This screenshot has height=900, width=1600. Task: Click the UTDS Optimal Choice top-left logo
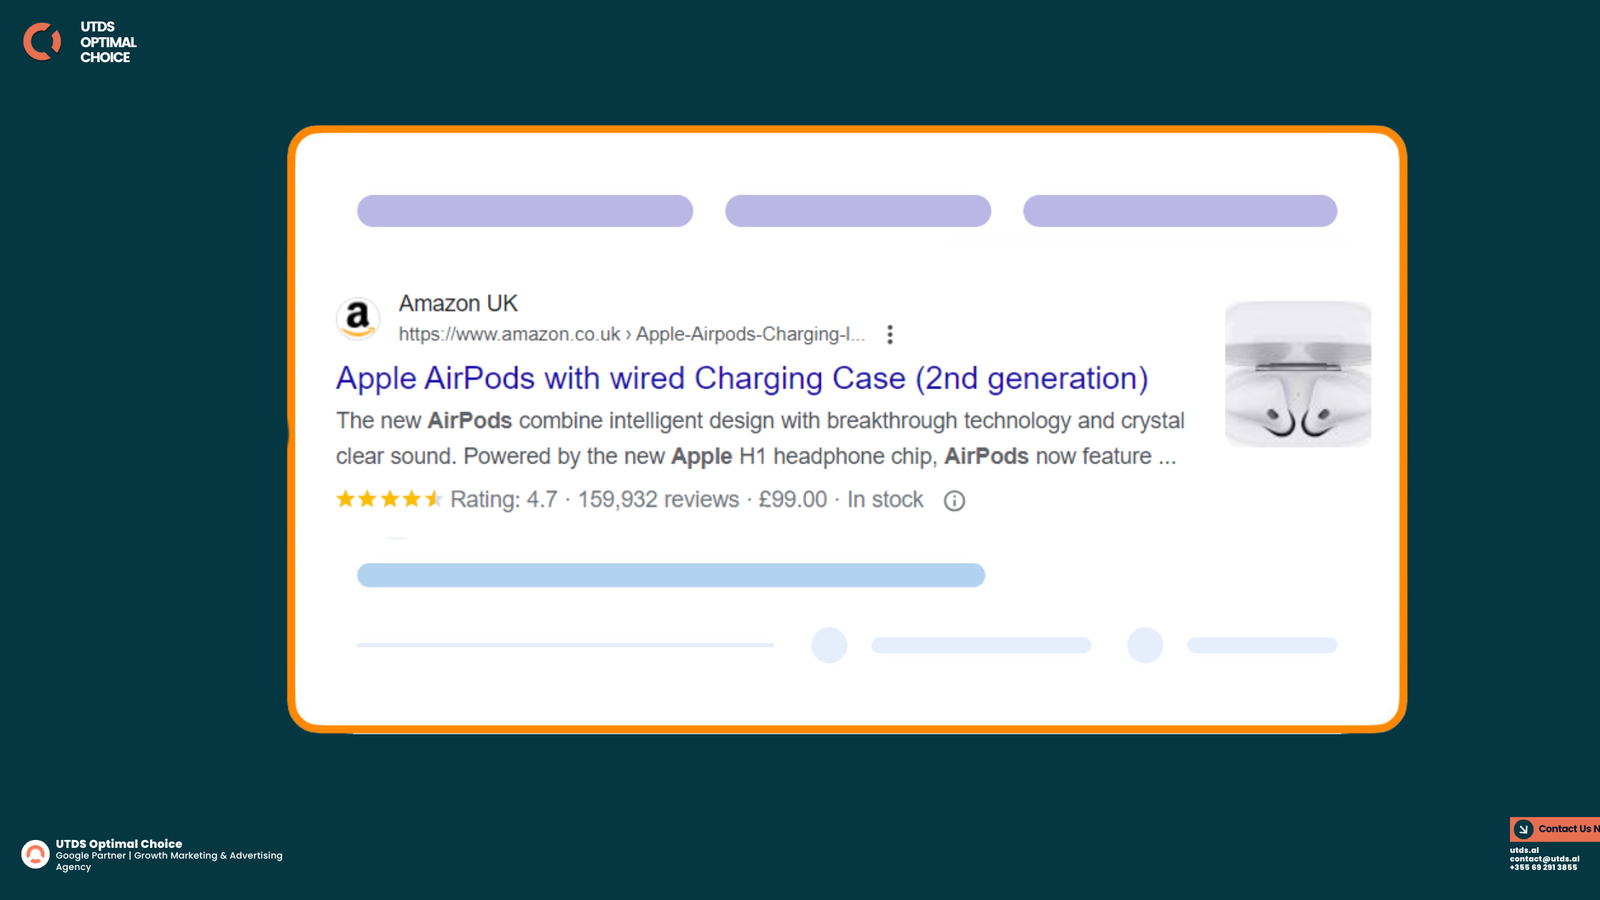point(80,42)
